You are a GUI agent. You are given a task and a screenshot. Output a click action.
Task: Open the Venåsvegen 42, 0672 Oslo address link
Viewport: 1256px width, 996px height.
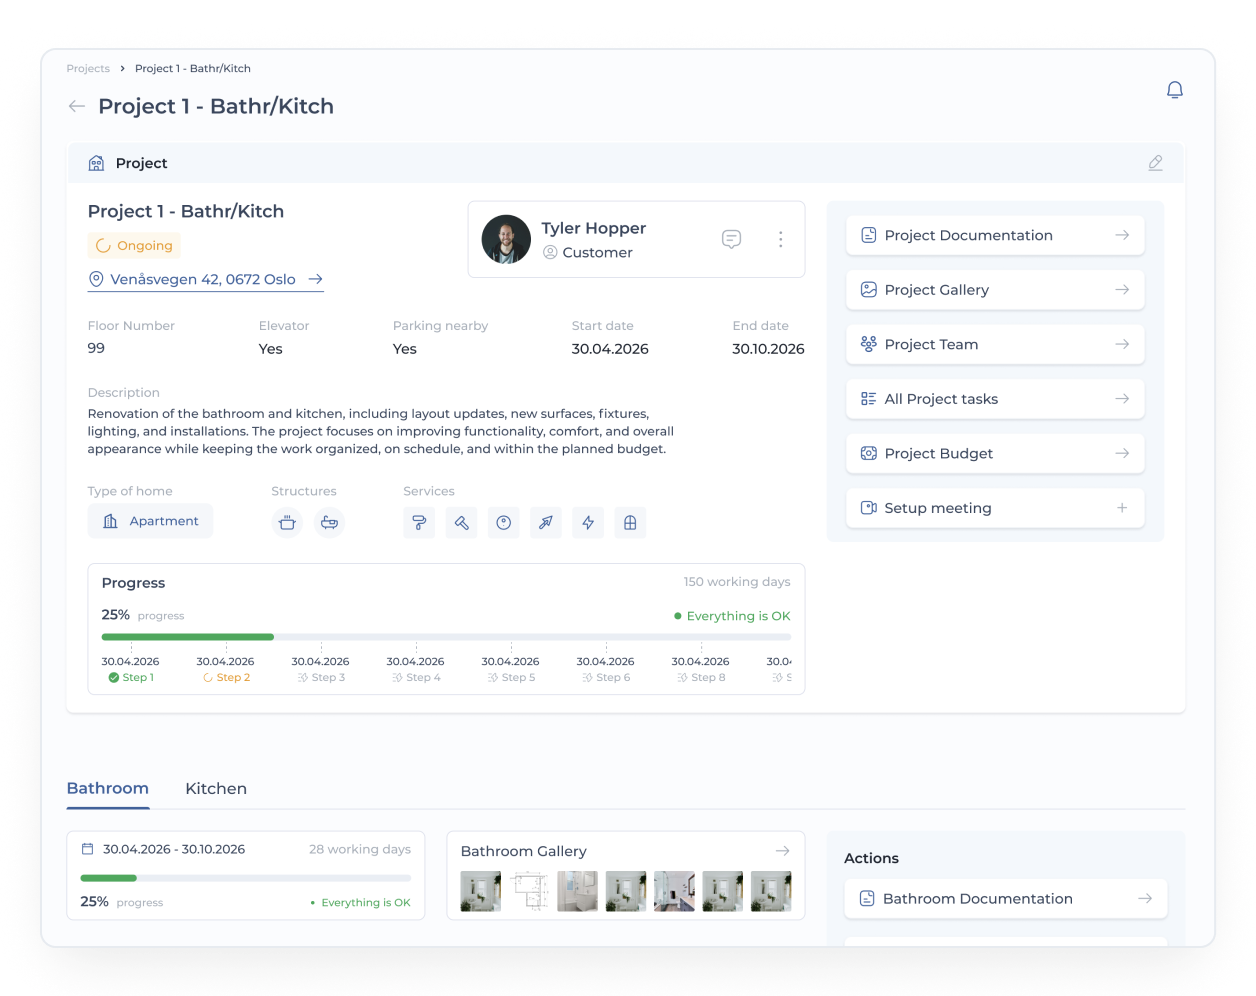[206, 280]
